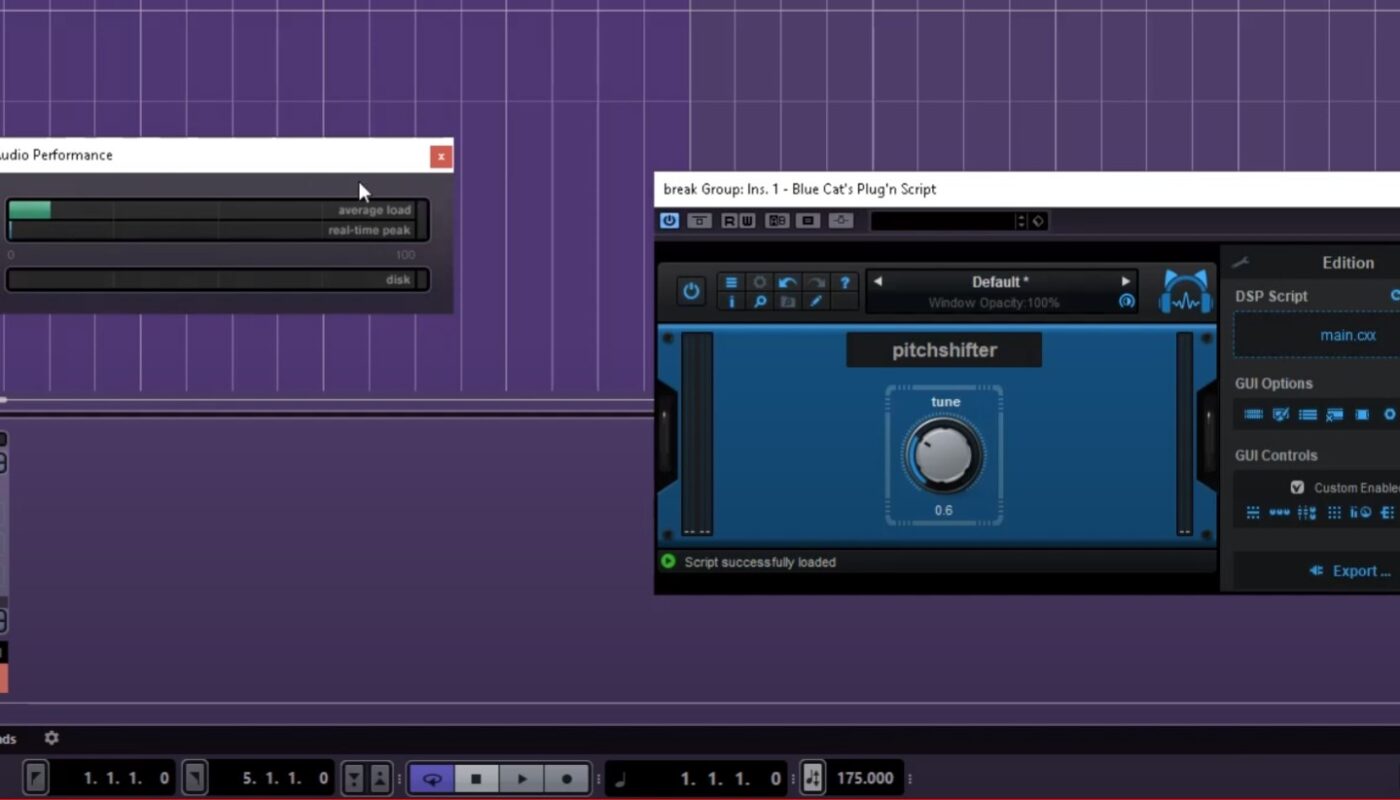Click the pencil edit icon in Blue Cat toolbar
The height and width of the screenshot is (800, 1400).
tap(816, 301)
